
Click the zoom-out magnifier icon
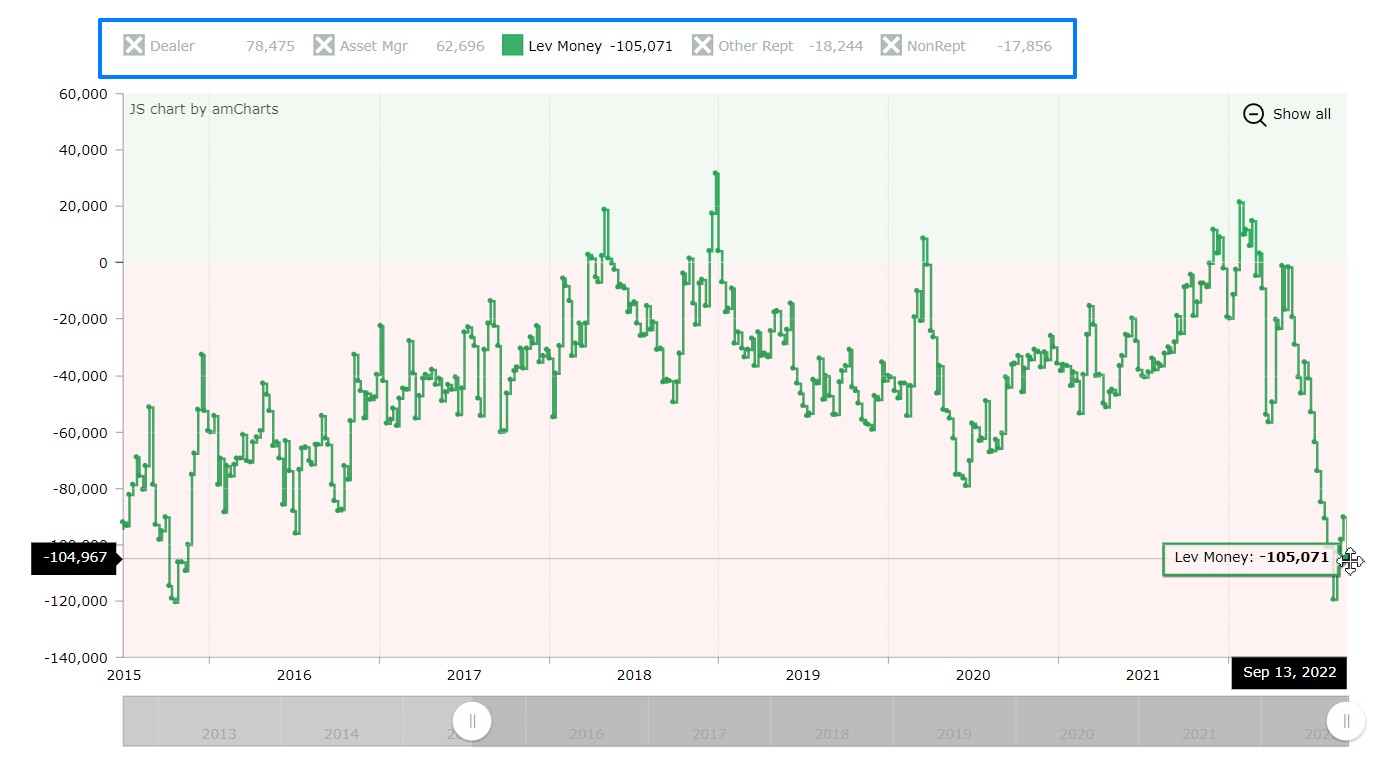1254,114
